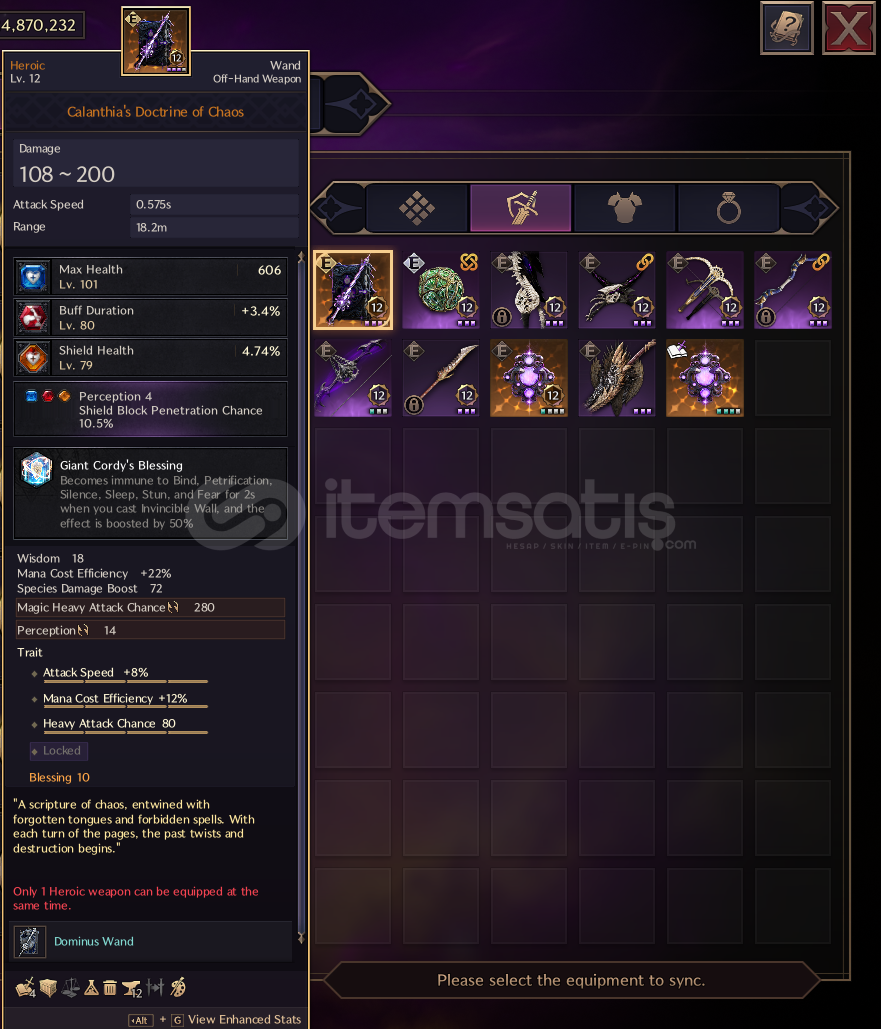Switch to the armor category tab
881x1029 pixels.
pos(624,208)
